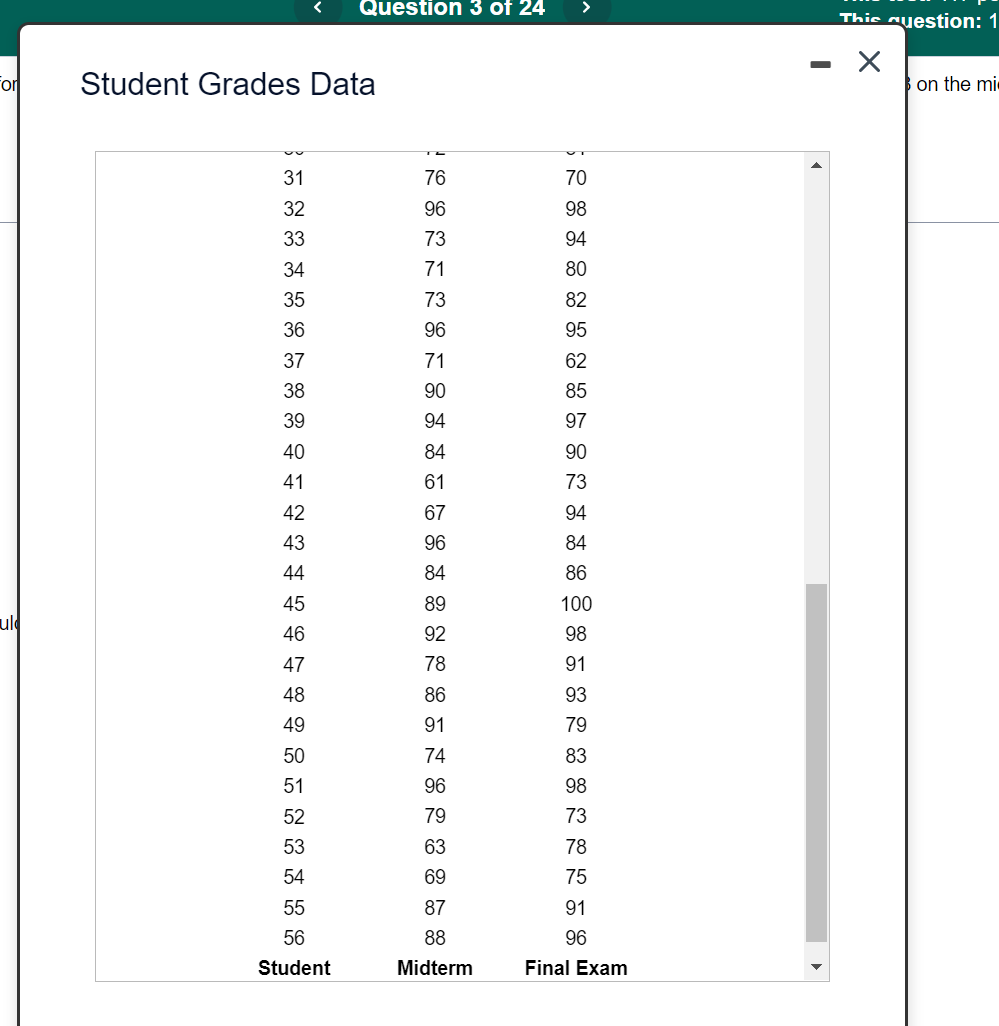Select the Student column header
The image size is (999, 1026).
coord(294,968)
